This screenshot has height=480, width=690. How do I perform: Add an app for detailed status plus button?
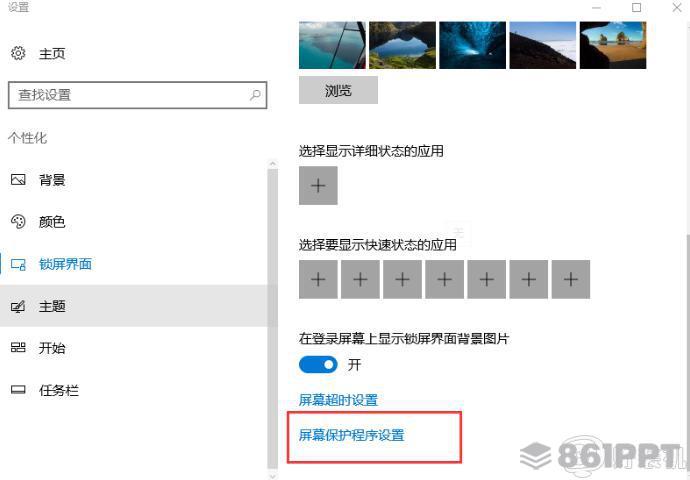pos(318,186)
